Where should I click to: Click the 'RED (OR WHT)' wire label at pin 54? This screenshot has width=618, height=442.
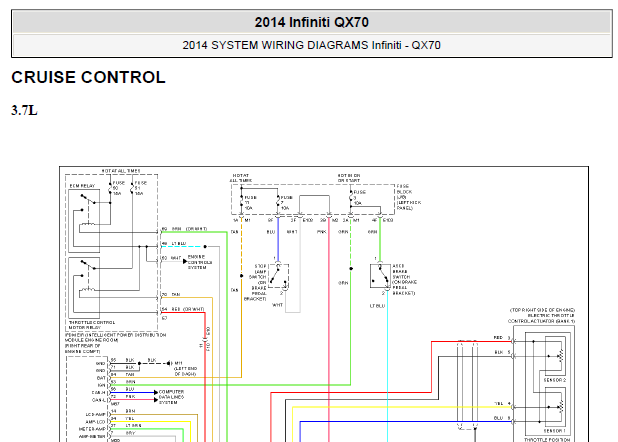click(188, 309)
